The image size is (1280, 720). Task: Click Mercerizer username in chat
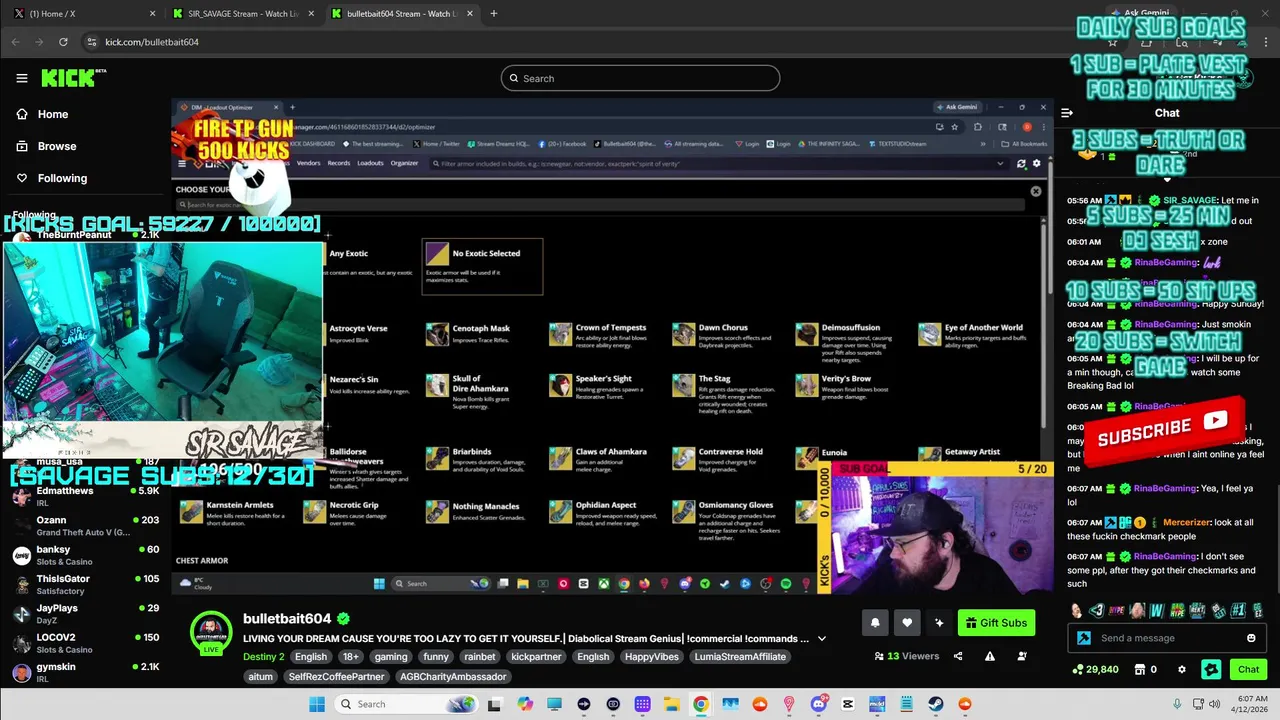(x=1186, y=522)
